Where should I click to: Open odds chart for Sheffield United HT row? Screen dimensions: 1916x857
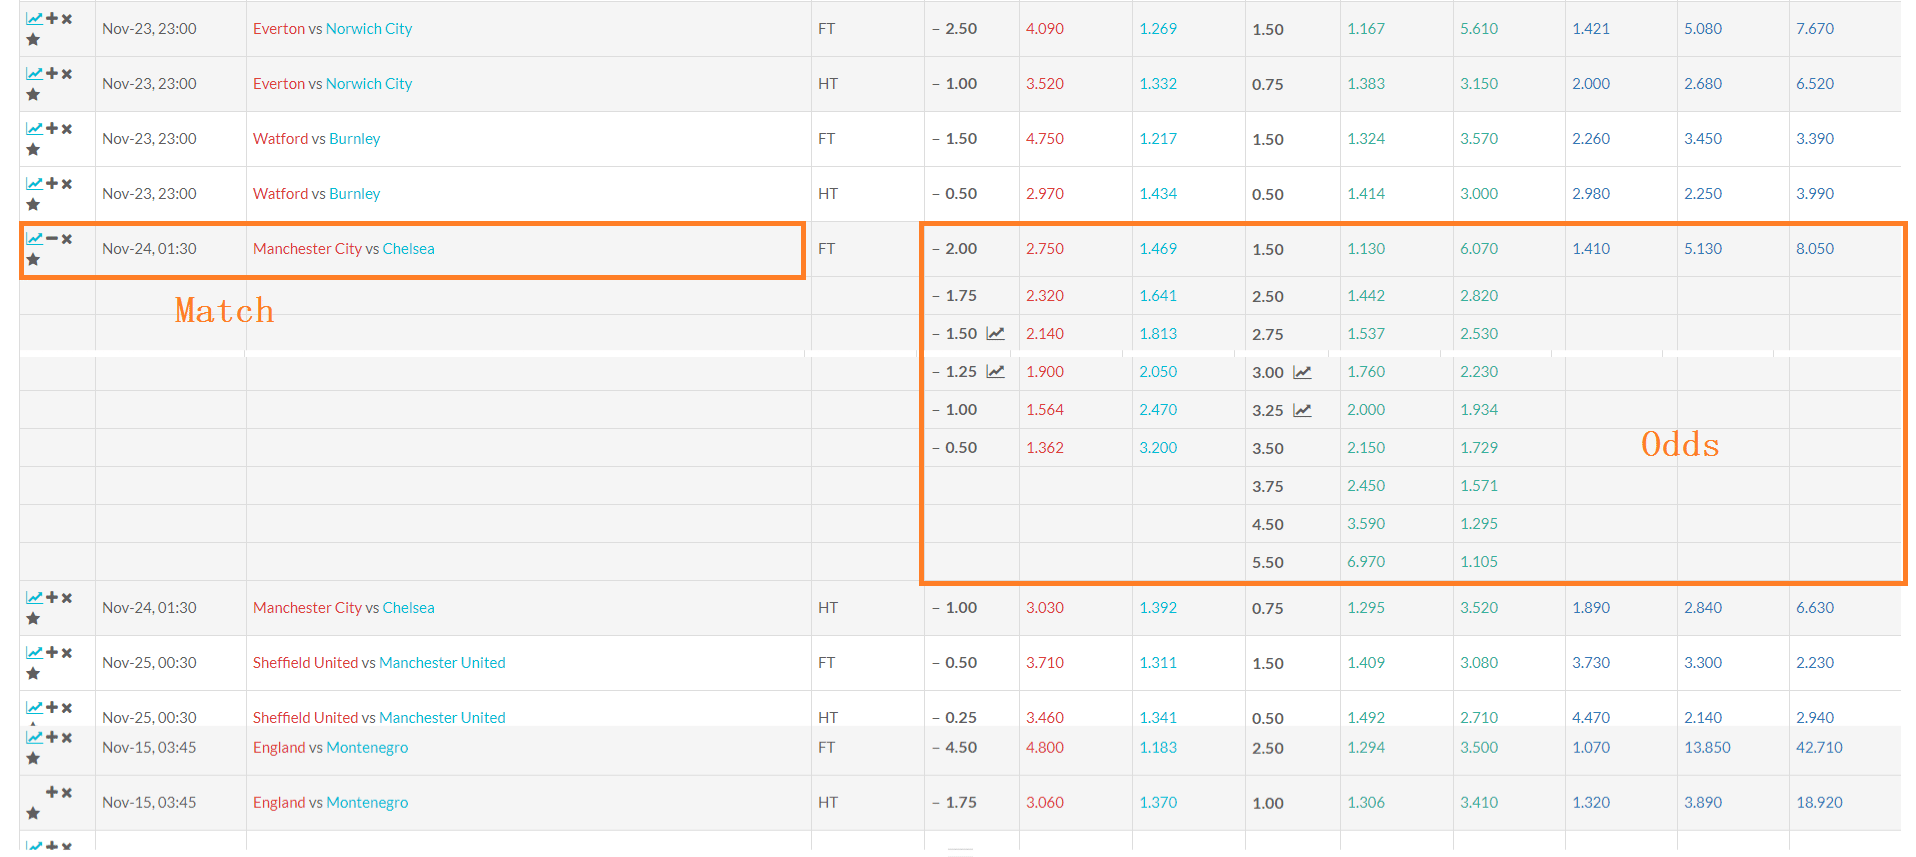(x=34, y=708)
